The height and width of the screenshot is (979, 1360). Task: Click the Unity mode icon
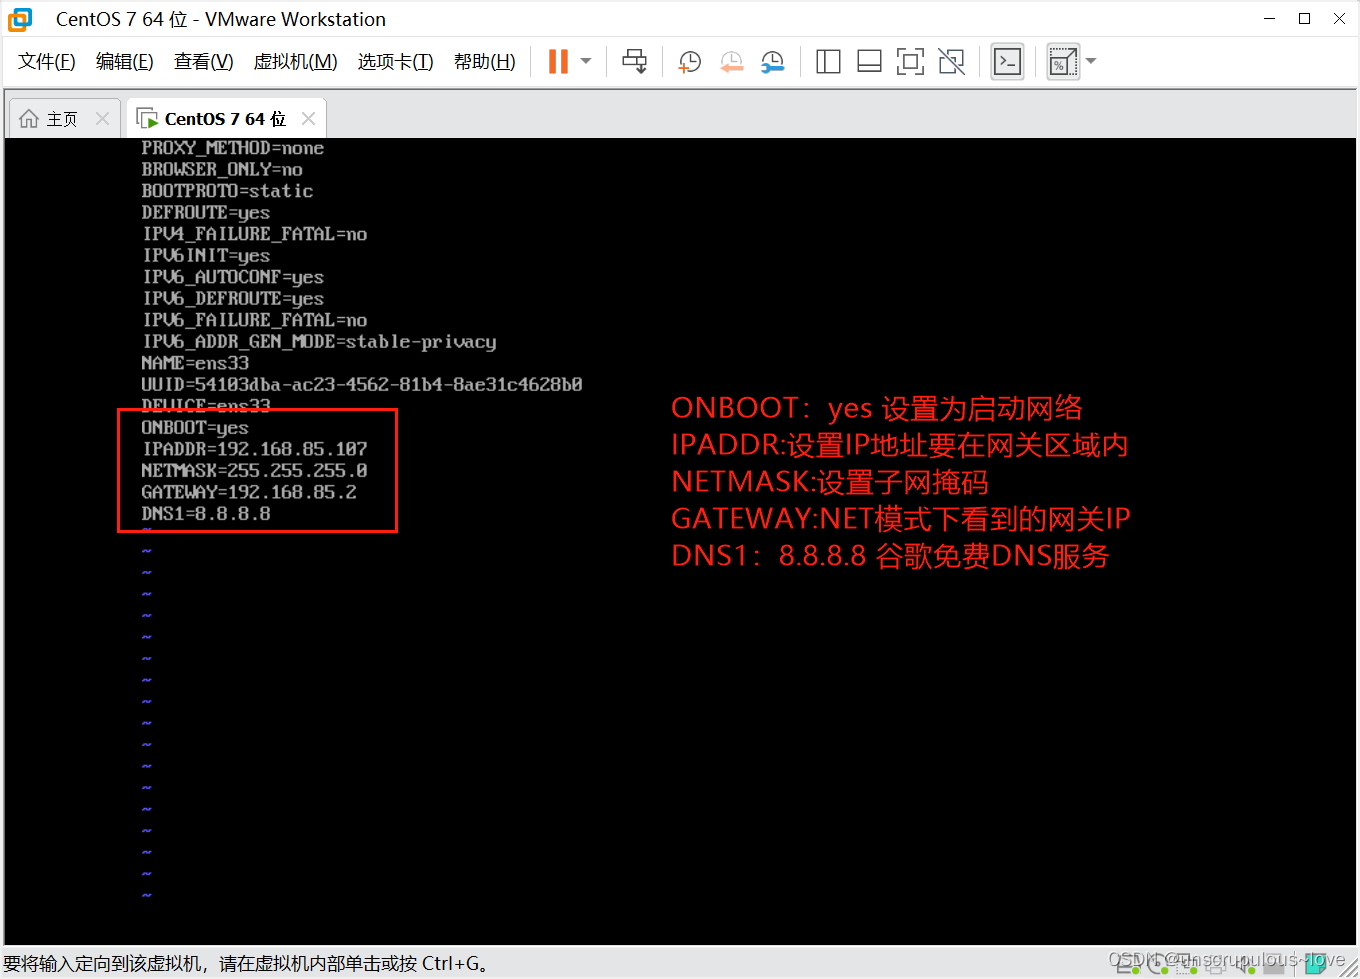pyautogui.click(x=952, y=62)
